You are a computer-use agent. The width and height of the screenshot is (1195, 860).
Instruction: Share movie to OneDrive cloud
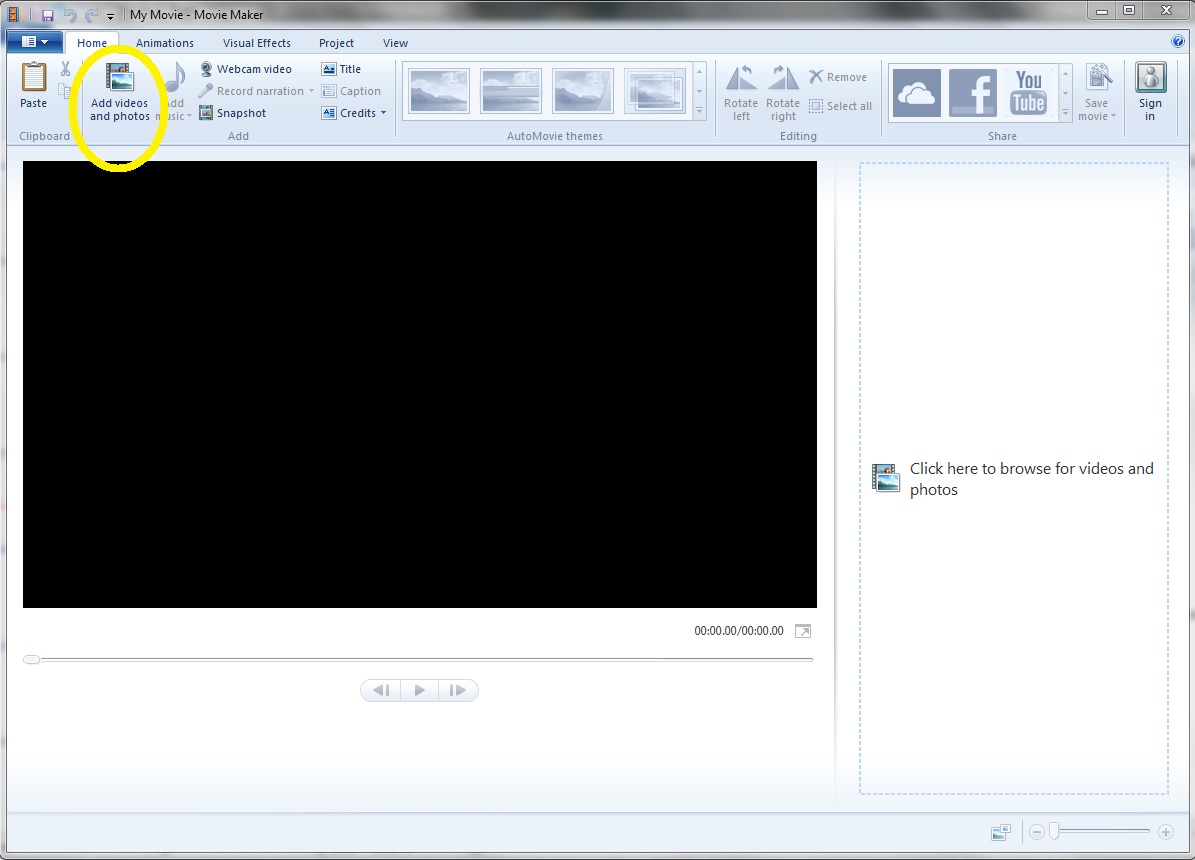916,93
